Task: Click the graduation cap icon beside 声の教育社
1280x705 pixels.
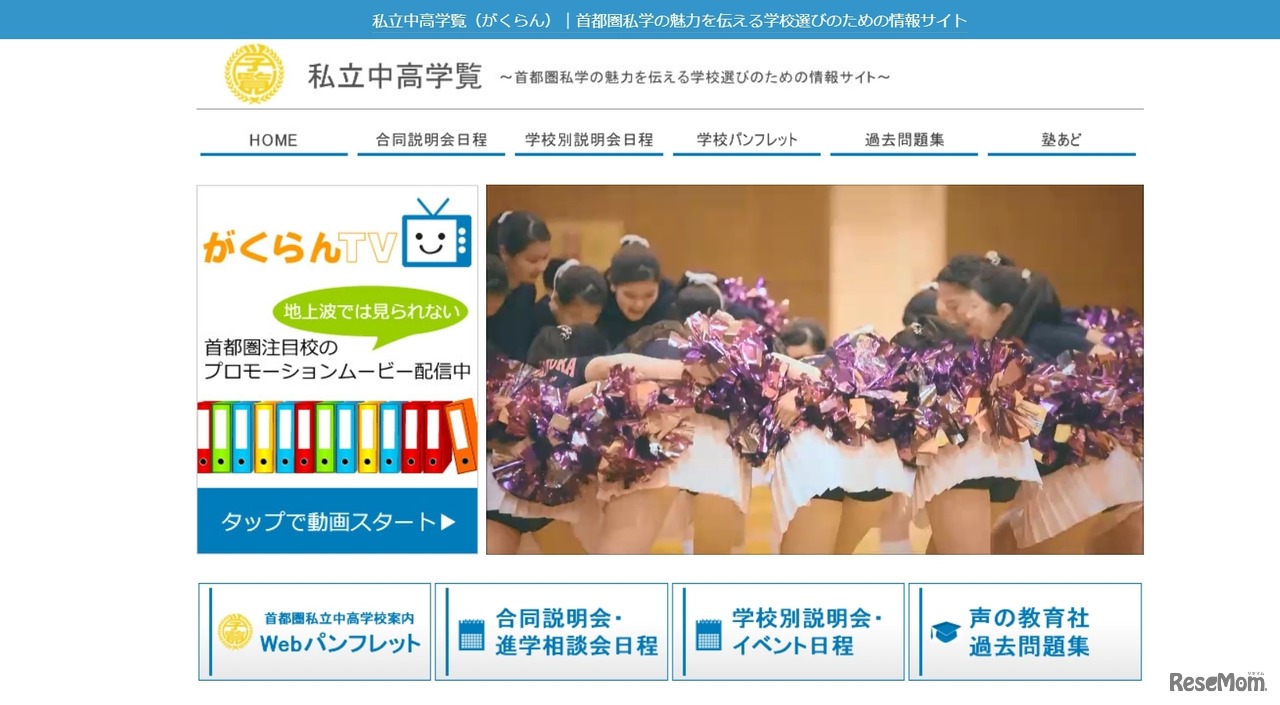Action: pos(945,632)
